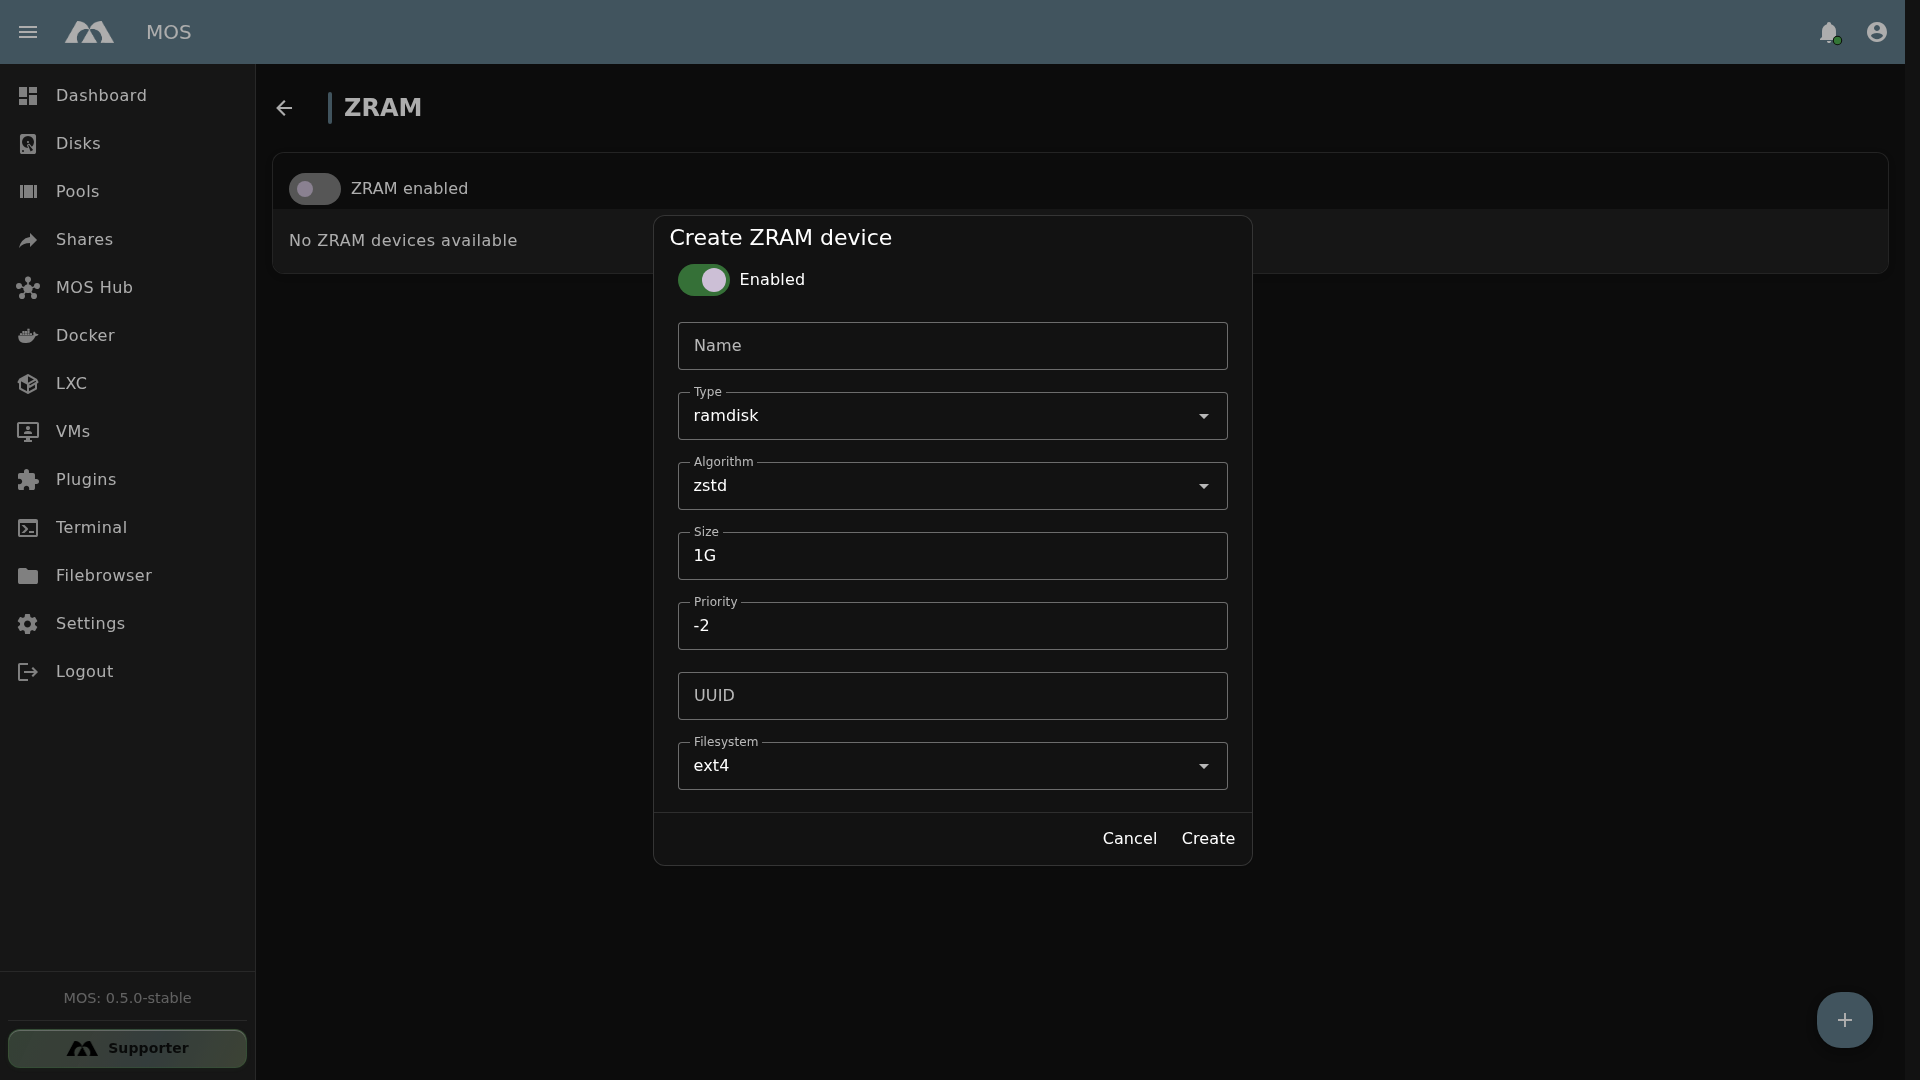
Task: Focus the Size input field
Action: click(952, 556)
